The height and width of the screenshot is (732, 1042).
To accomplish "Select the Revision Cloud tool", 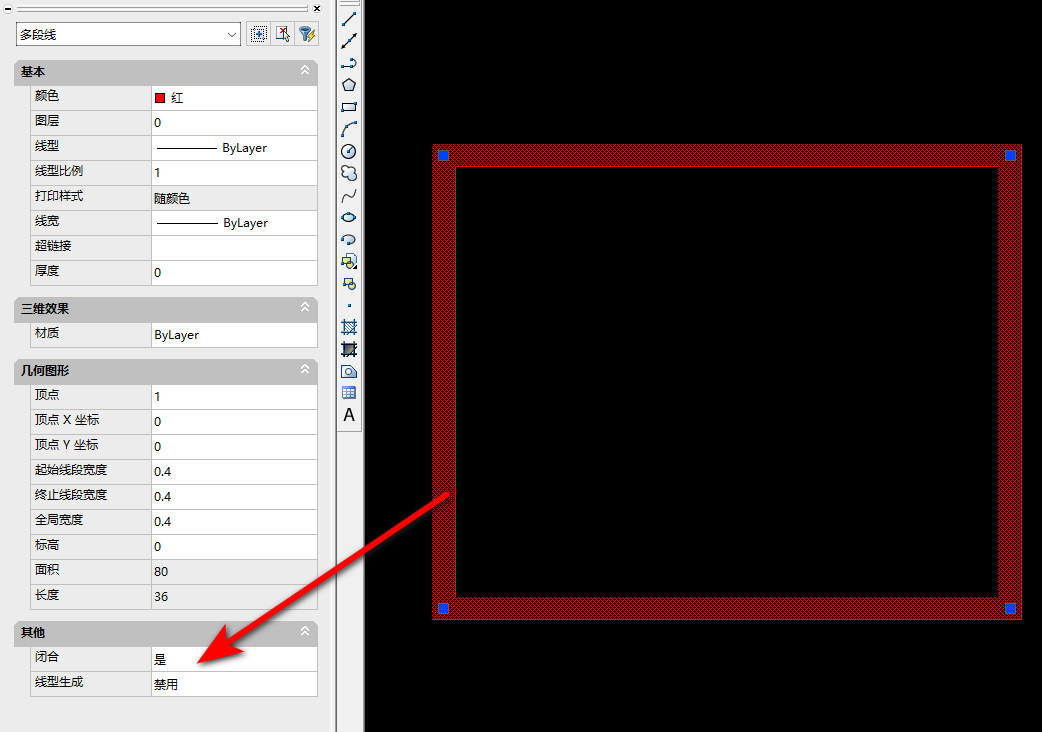I will 349,173.
